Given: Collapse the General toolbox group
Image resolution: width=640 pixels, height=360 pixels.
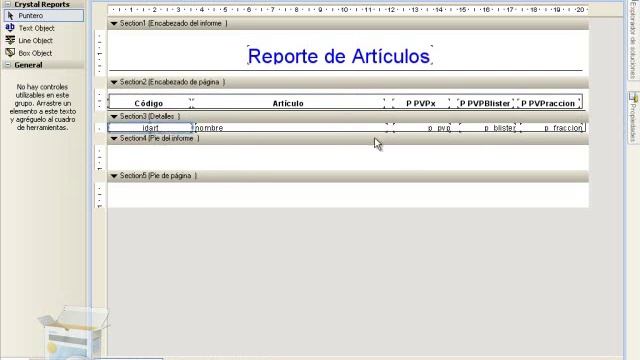Looking at the screenshot, I should coord(8,65).
